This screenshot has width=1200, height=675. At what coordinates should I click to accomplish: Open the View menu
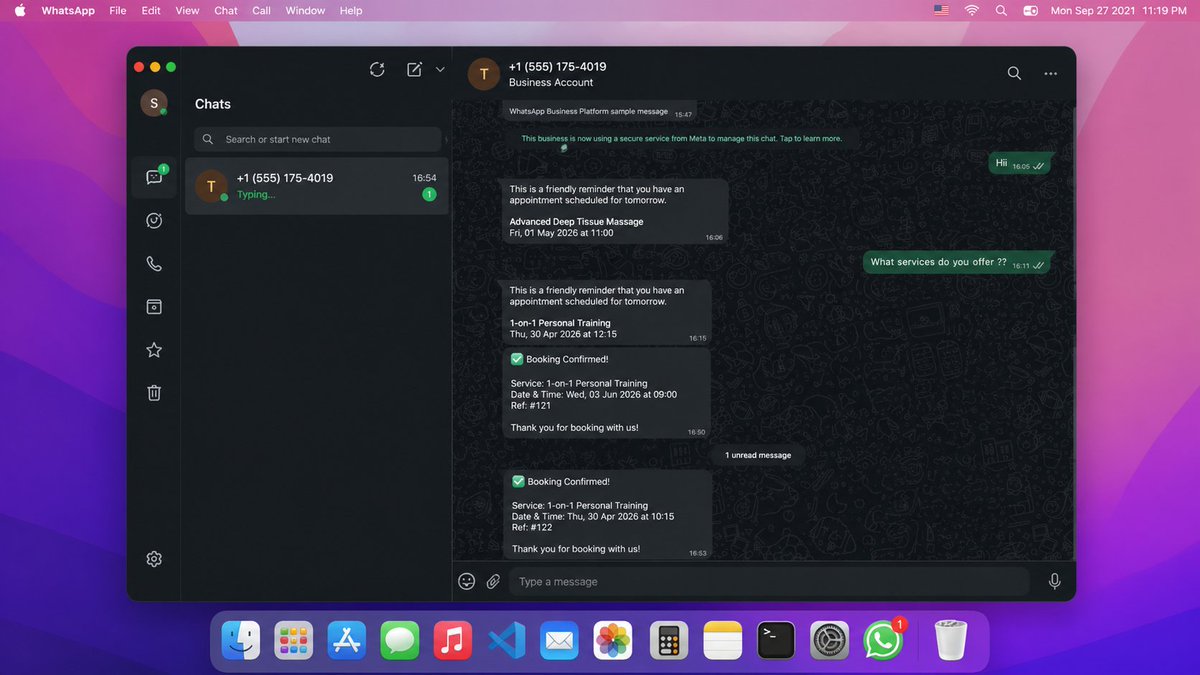pyautogui.click(x=187, y=10)
